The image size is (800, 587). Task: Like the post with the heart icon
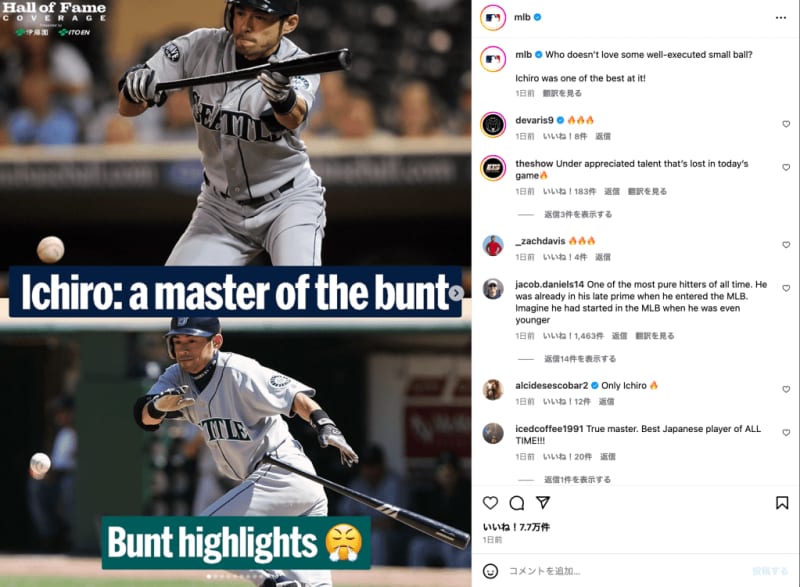click(x=490, y=503)
